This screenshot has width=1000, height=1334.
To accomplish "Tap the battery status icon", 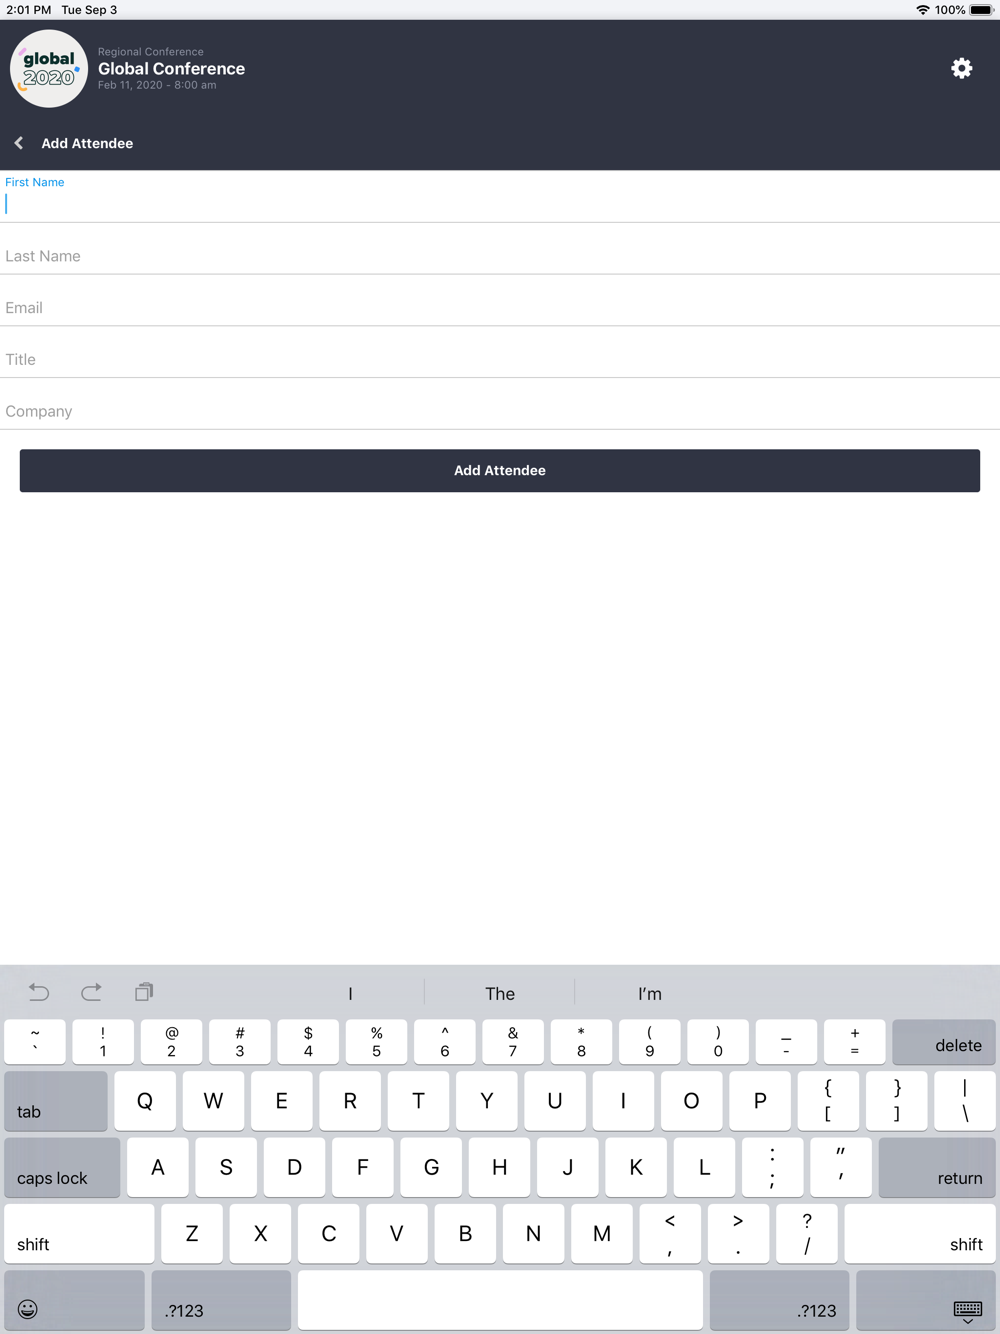I will click(x=981, y=10).
